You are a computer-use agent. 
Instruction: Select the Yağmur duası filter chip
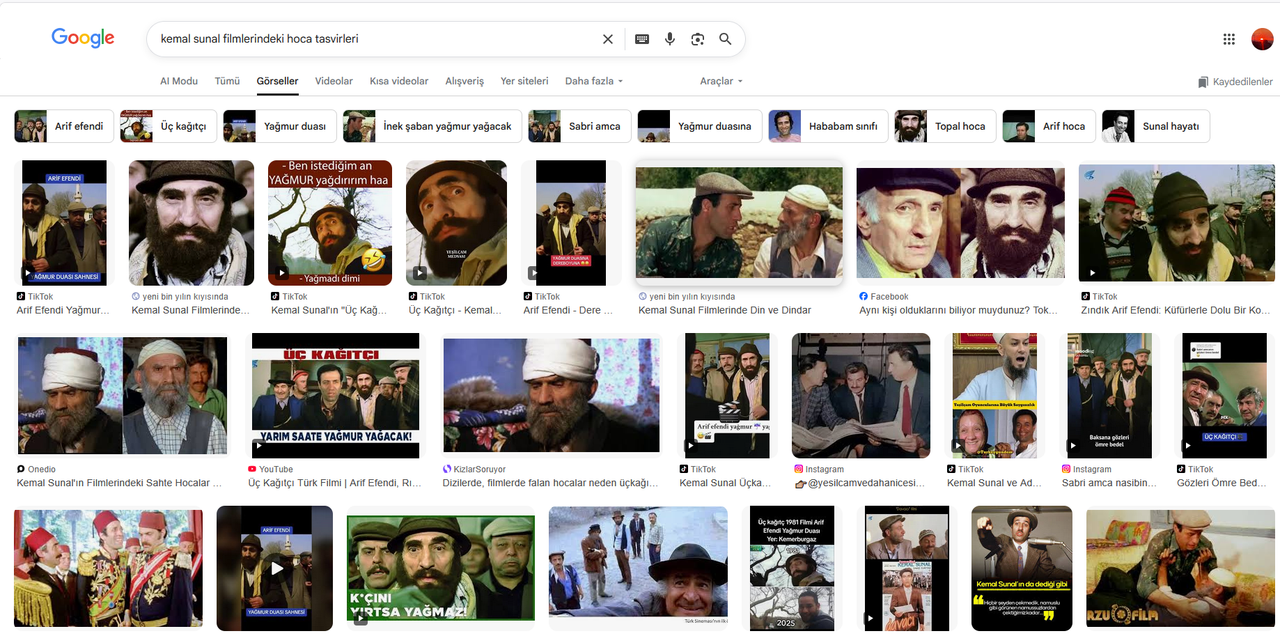[279, 127]
